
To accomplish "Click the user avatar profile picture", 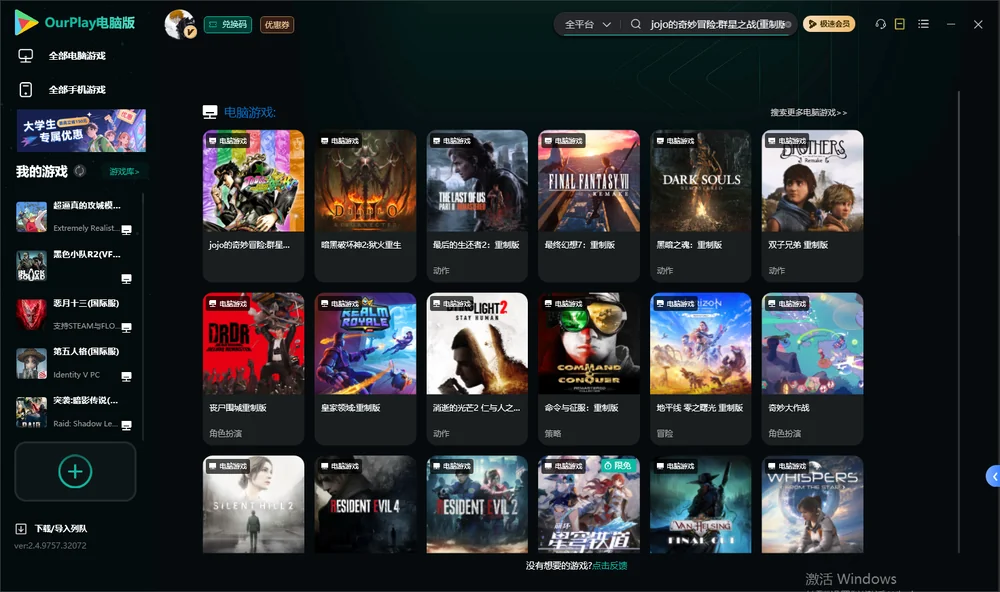I will coord(180,24).
